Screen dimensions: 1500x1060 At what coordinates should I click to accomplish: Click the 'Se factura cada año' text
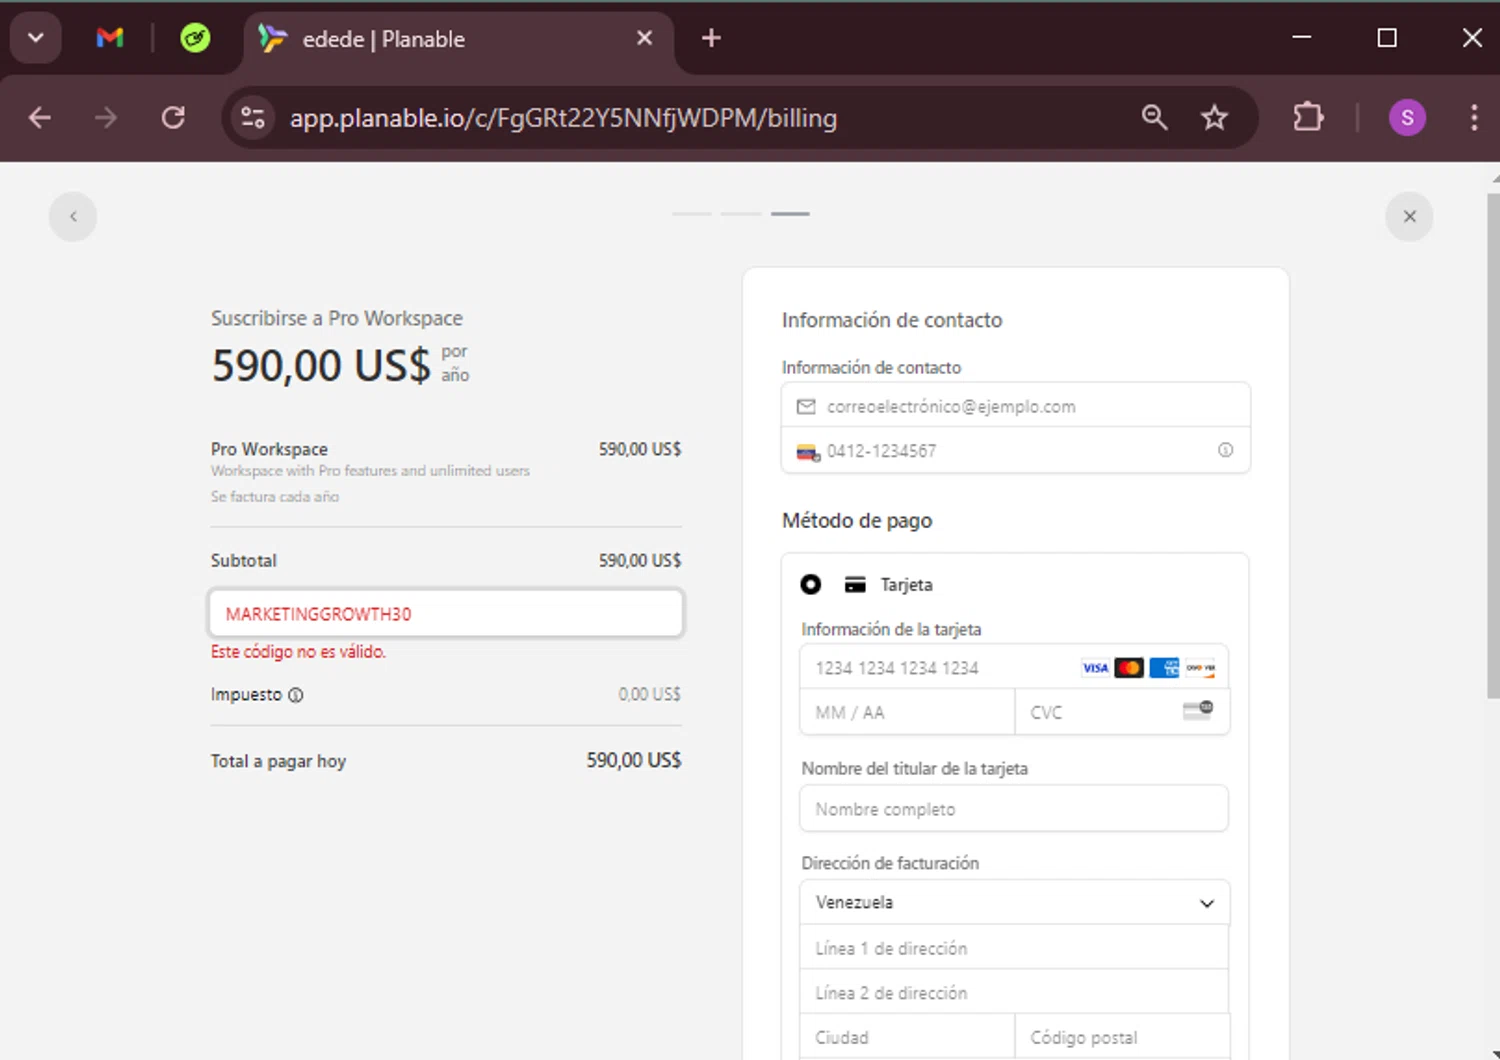pos(275,496)
